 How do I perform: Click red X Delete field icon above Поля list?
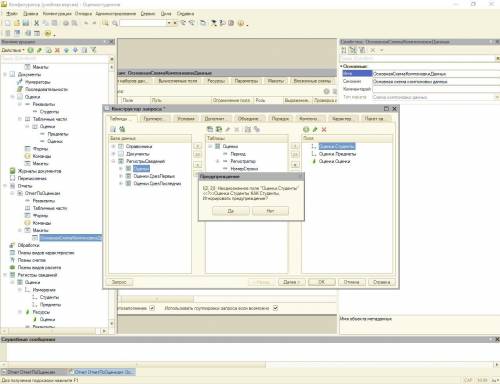pos(324,129)
